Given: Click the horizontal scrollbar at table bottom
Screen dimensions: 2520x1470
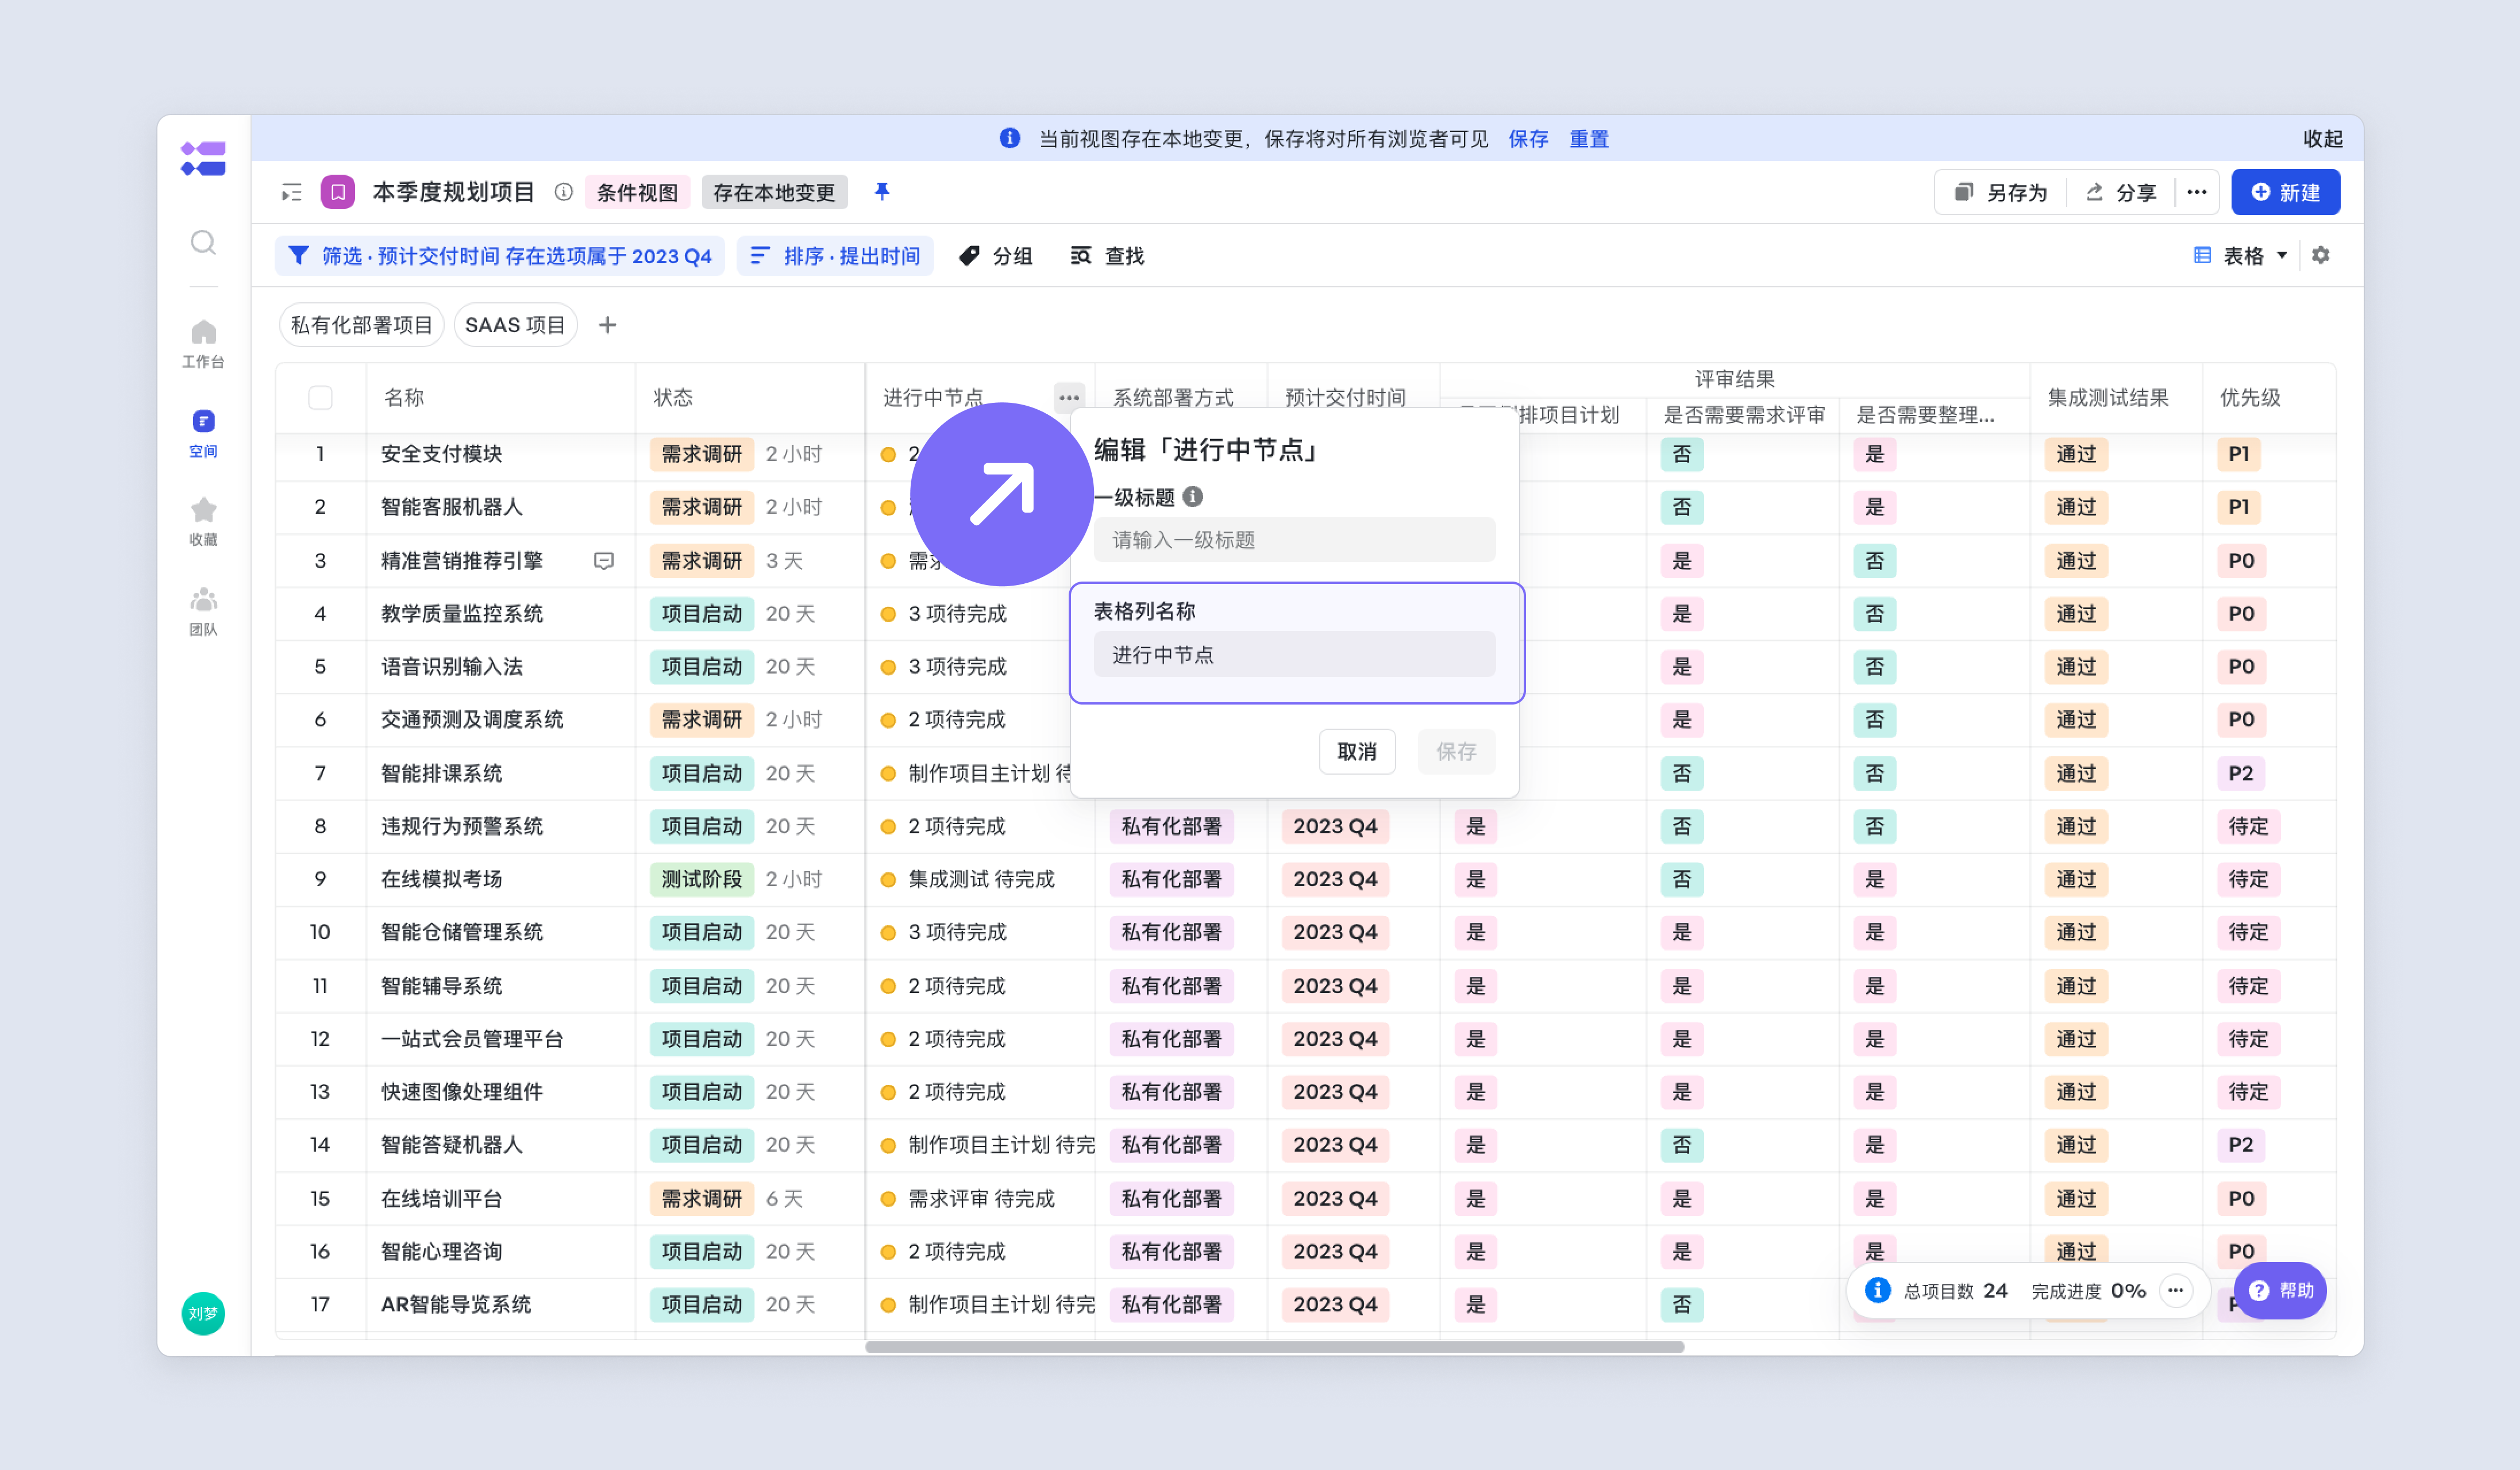Looking at the screenshot, I should coord(1274,1346).
